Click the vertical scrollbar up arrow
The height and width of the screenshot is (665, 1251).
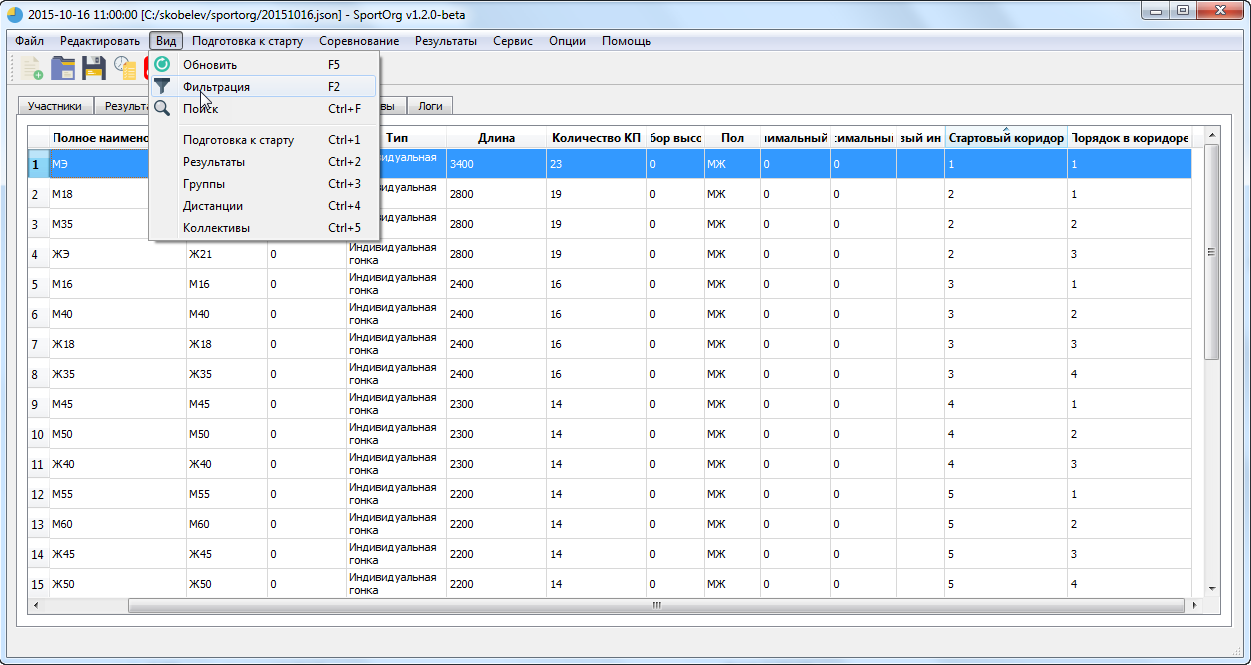pyautogui.click(x=1212, y=135)
